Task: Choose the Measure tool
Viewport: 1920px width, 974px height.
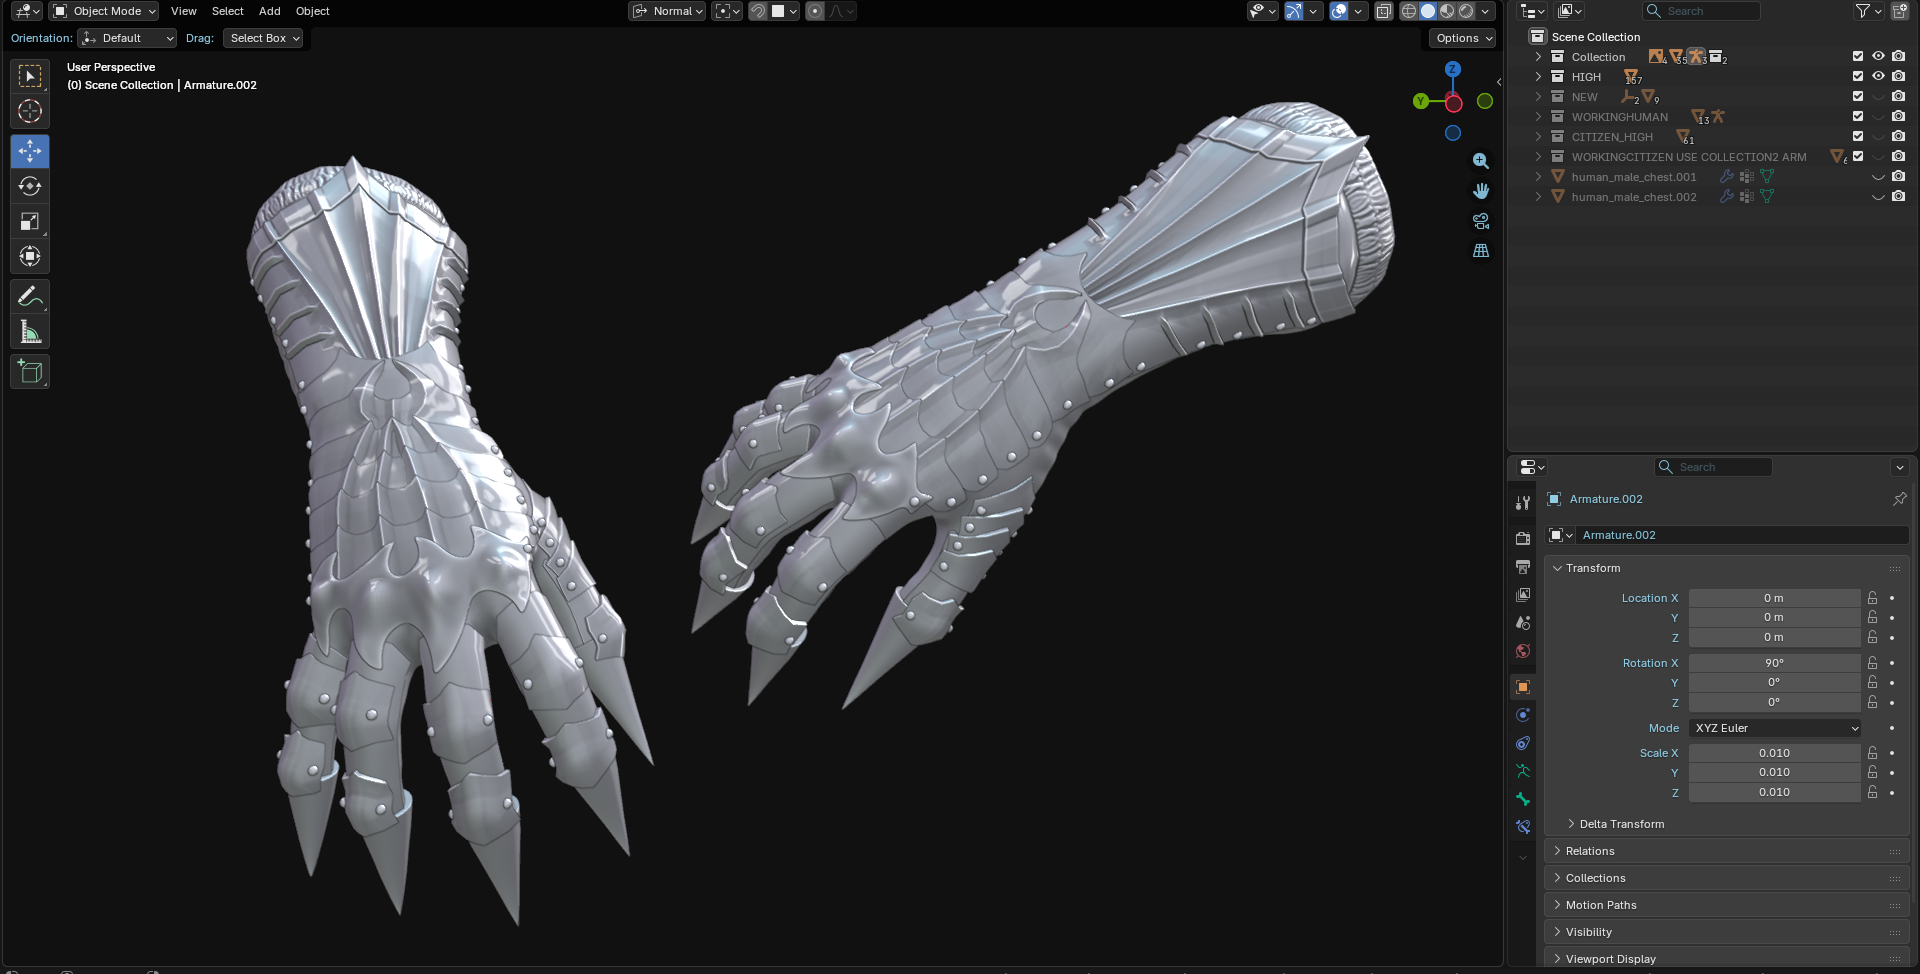Action: [30, 332]
